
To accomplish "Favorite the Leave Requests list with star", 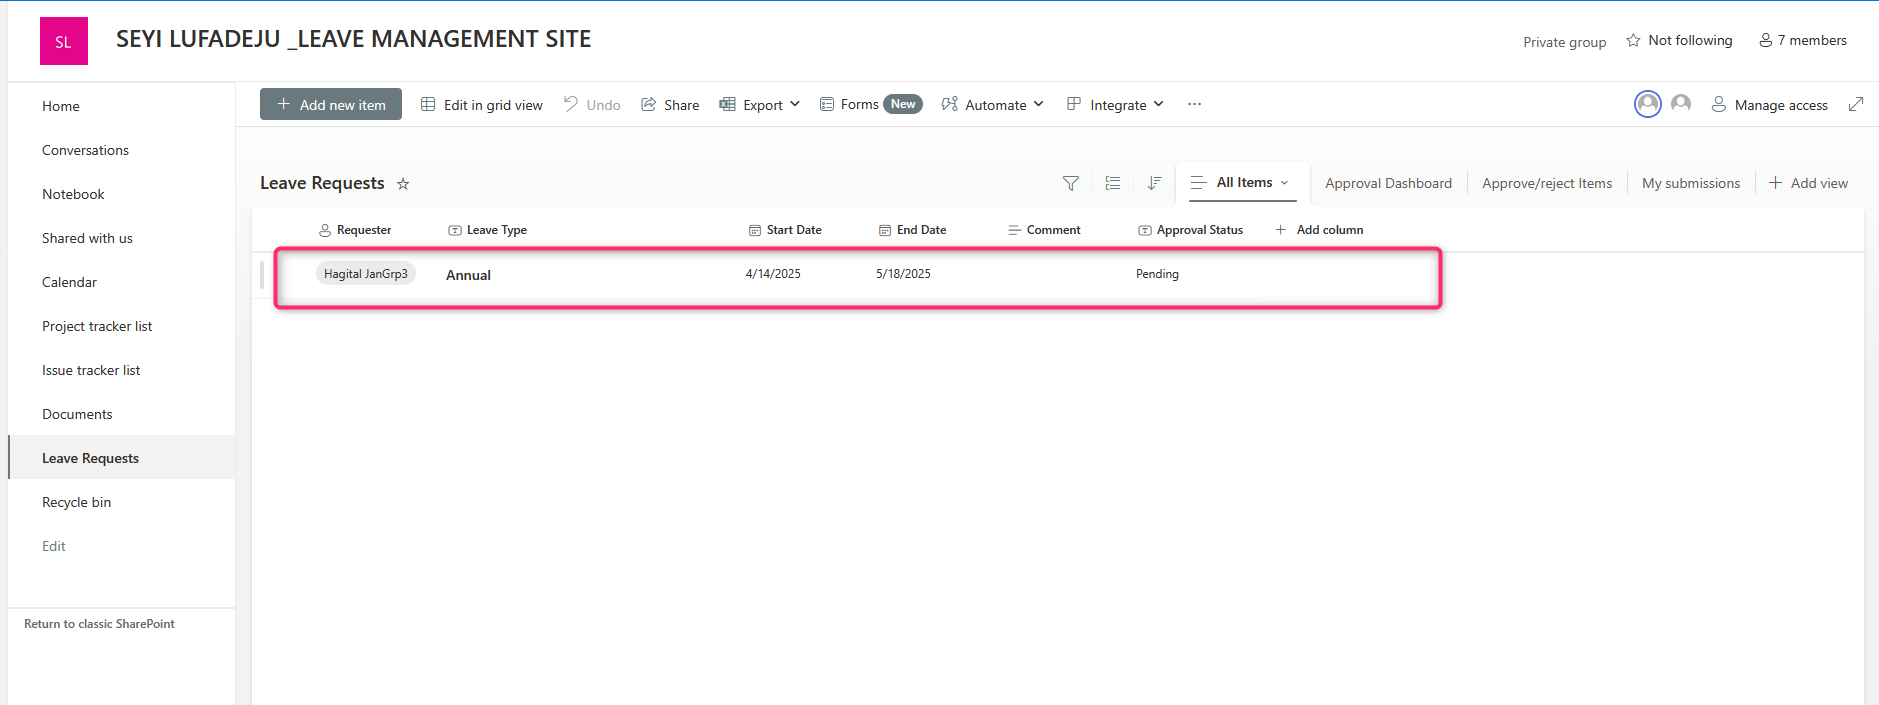I will (x=403, y=184).
